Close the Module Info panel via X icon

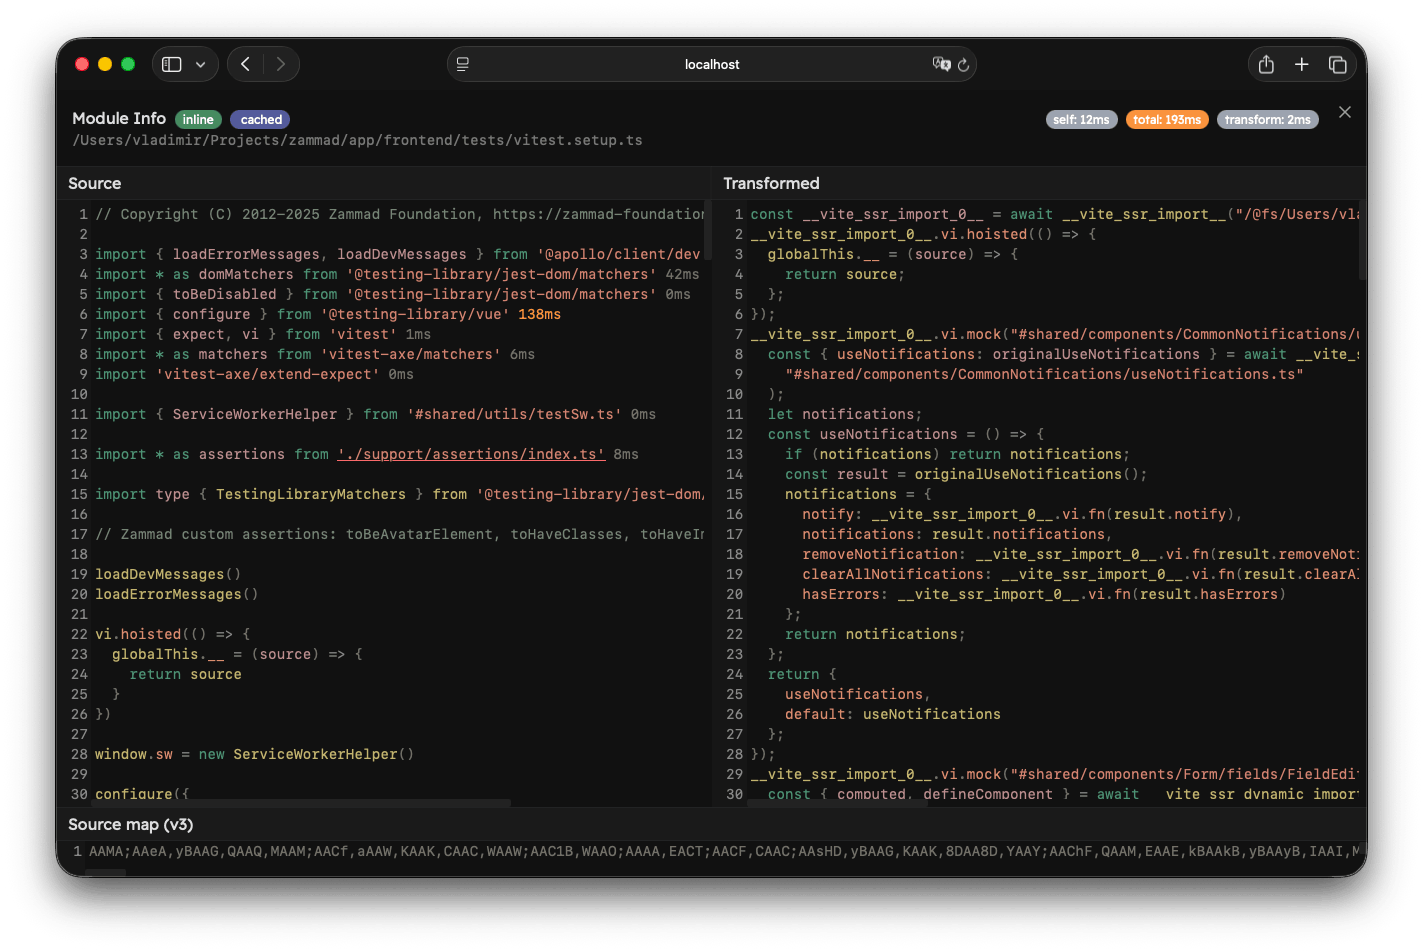tap(1344, 112)
